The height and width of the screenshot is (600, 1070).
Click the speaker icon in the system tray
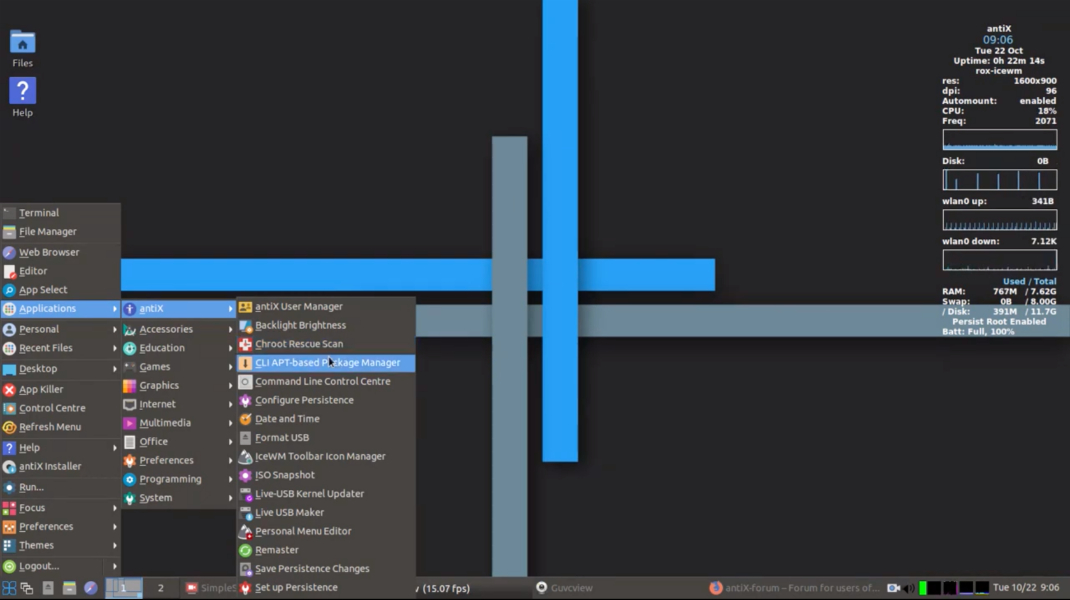pyautogui.click(x=908, y=588)
